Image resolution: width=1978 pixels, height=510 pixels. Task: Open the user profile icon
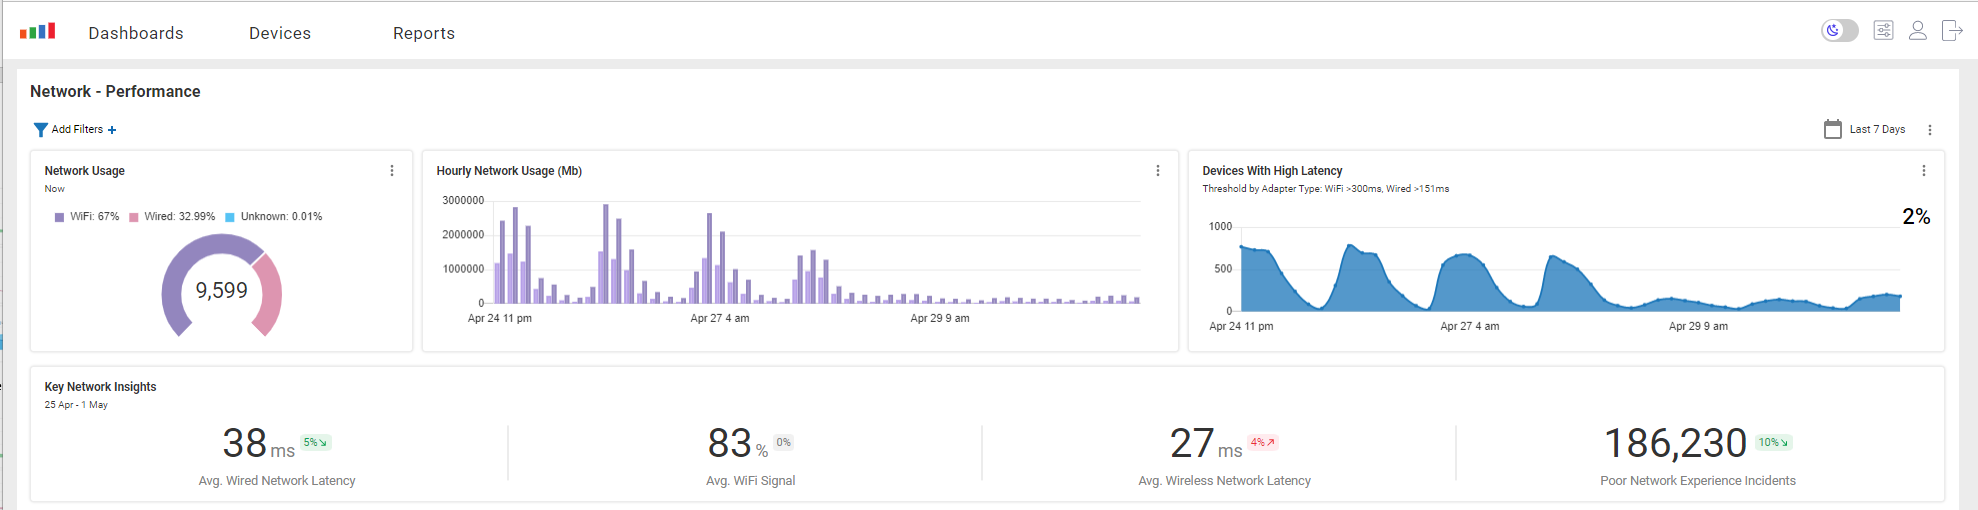[1917, 31]
